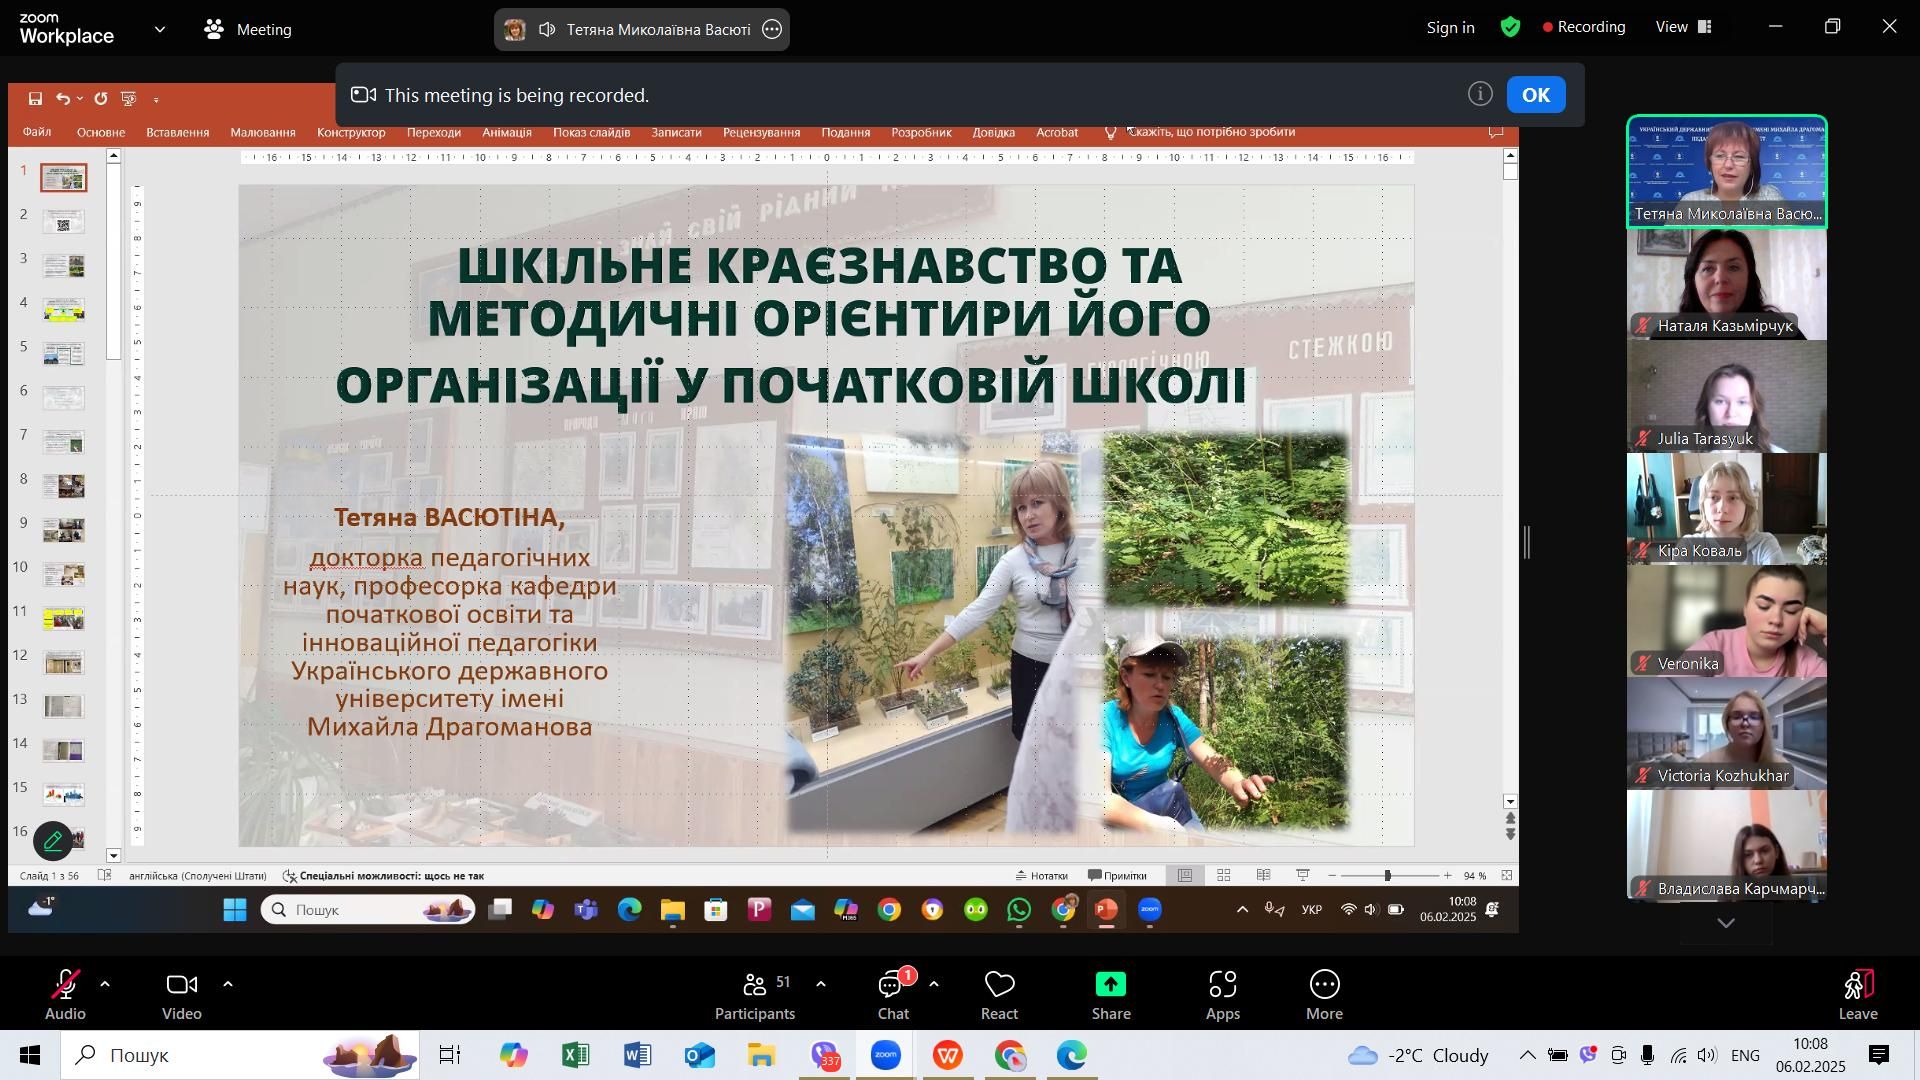The width and height of the screenshot is (1920, 1080).
Task: Open the Participants panel
Action: (x=755, y=995)
